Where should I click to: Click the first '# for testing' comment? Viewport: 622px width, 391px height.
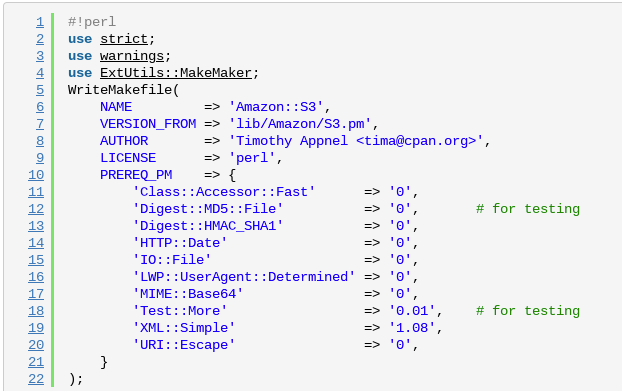pyautogui.click(x=528, y=209)
